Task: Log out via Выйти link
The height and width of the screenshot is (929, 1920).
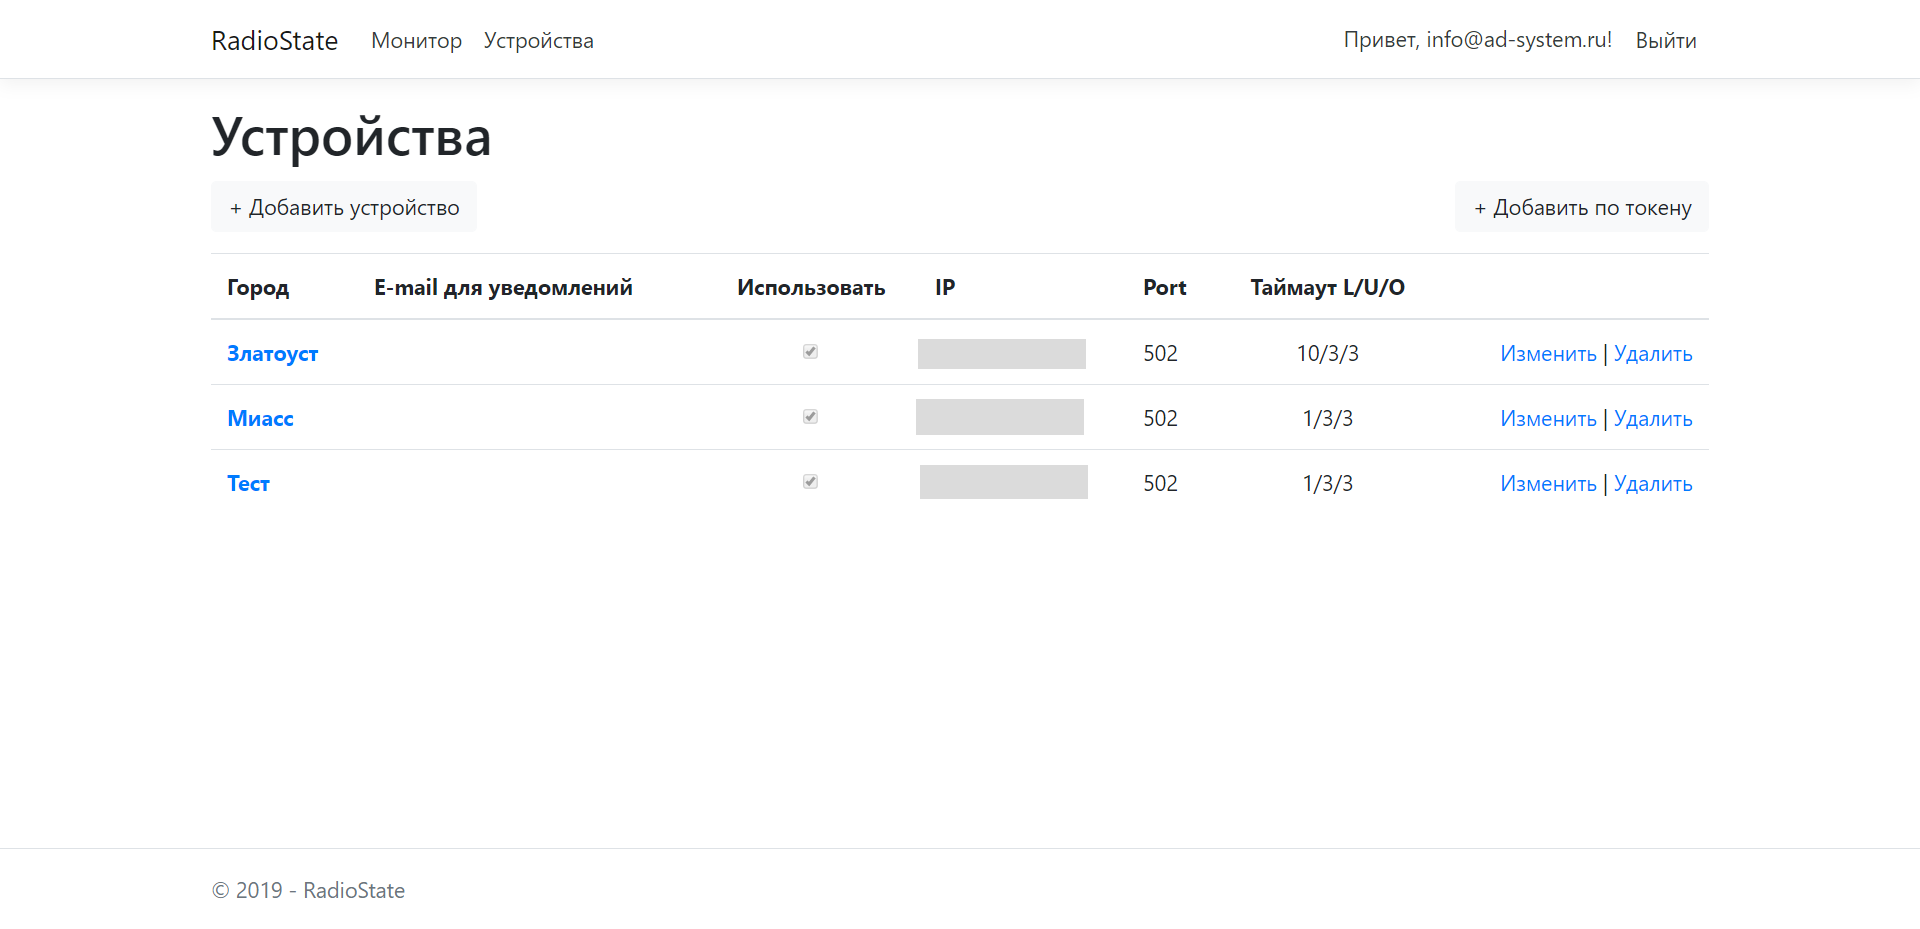Action: click(1665, 41)
